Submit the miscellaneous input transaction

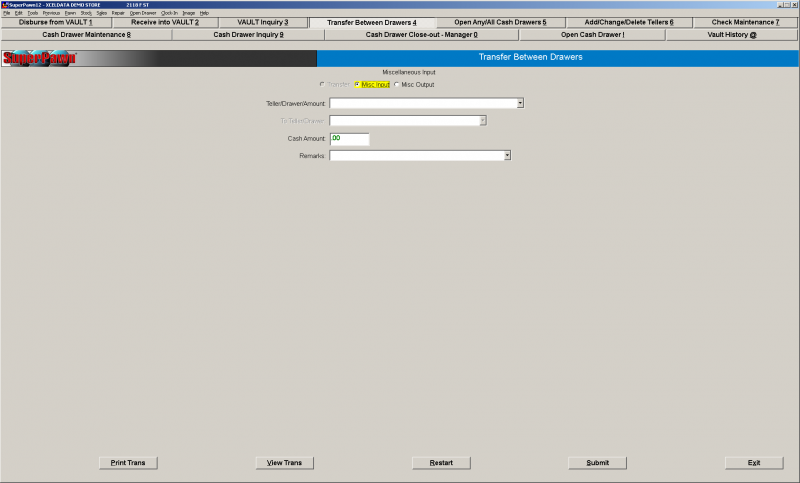tap(597, 463)
